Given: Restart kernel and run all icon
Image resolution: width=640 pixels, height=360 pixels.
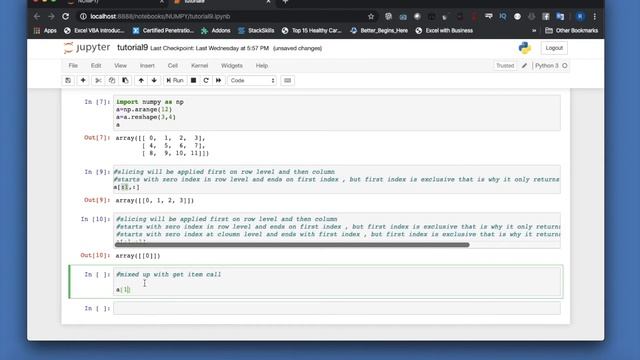Looking at the screenshot, I should pyautogui.click(x=218, y=80).
